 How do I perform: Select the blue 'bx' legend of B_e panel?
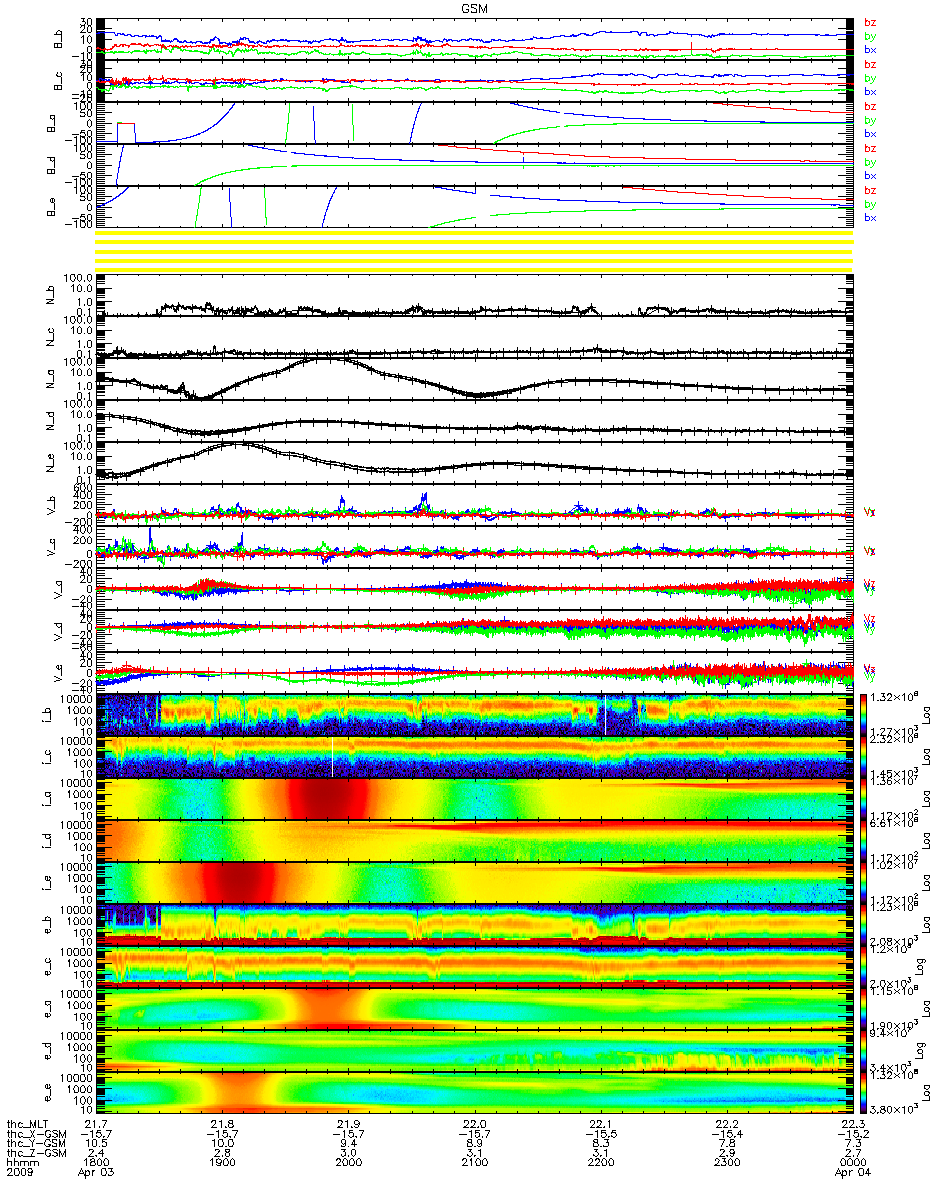[x=870, y=217]
